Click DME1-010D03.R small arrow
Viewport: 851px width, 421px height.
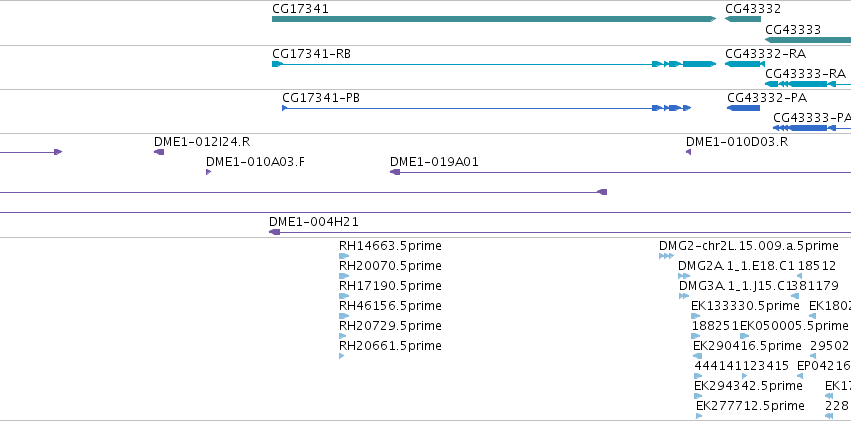(x=688, y=152)
